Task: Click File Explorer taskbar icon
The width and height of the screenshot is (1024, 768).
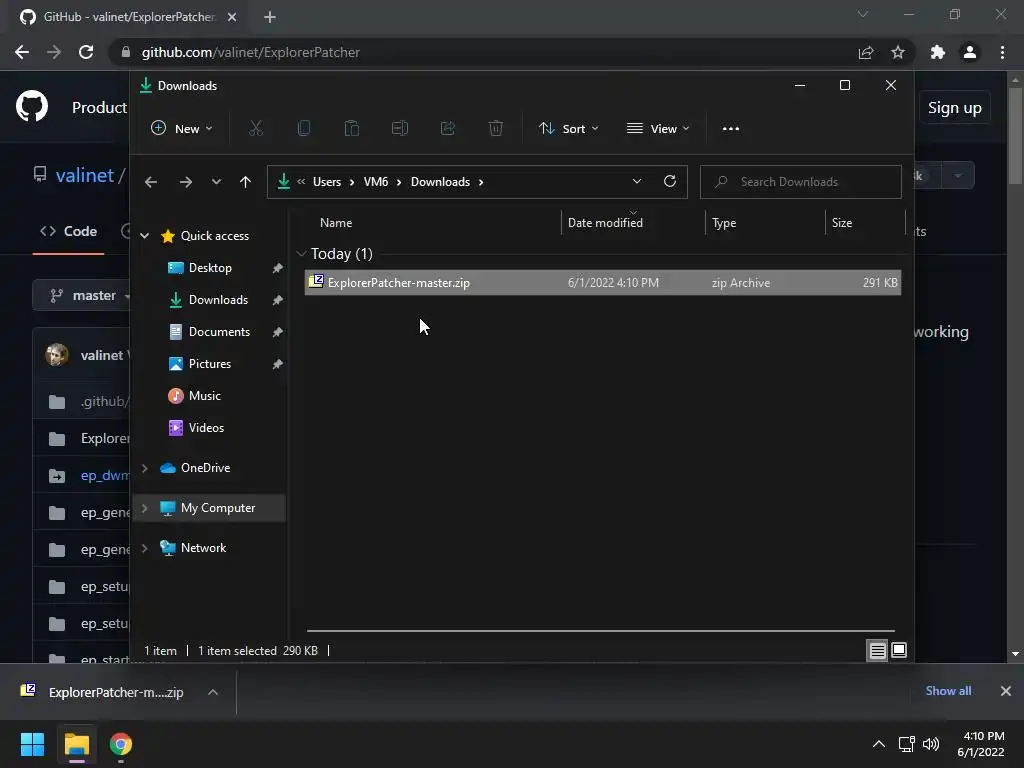Action: pos(76,744)
